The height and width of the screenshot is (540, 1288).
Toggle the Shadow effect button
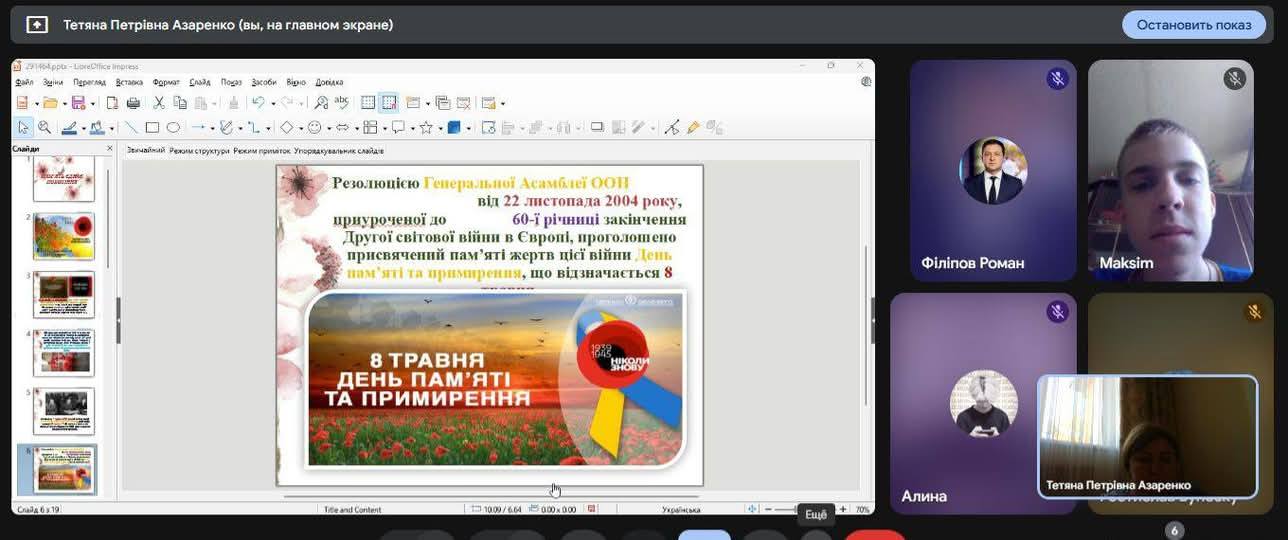[x=597, y=128]
